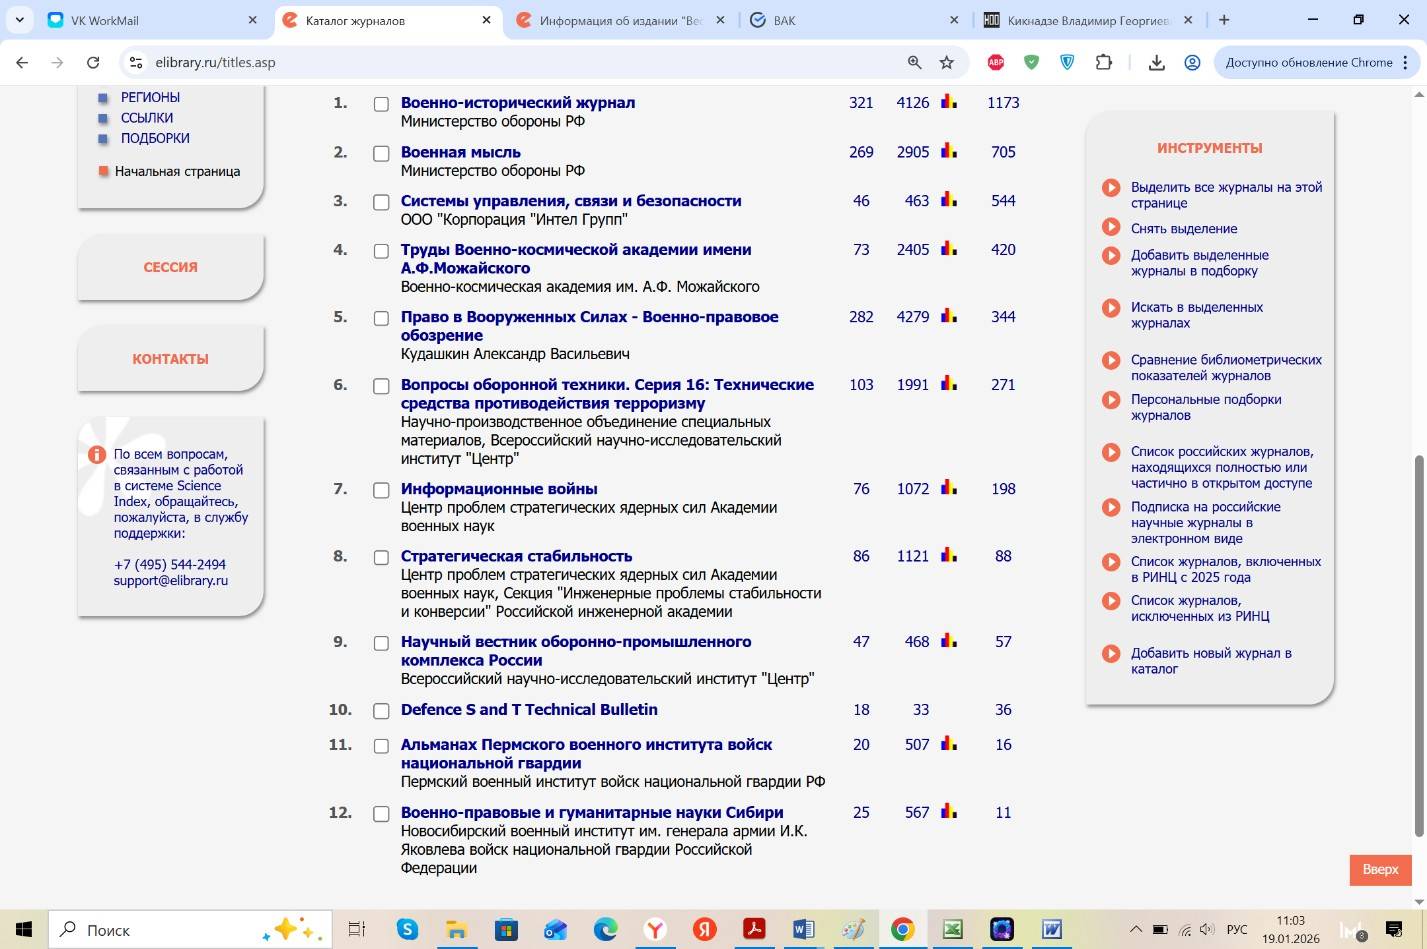Open bar chart icon for Военная мысль journal
1427x949 pixels.
pos(949,151)
